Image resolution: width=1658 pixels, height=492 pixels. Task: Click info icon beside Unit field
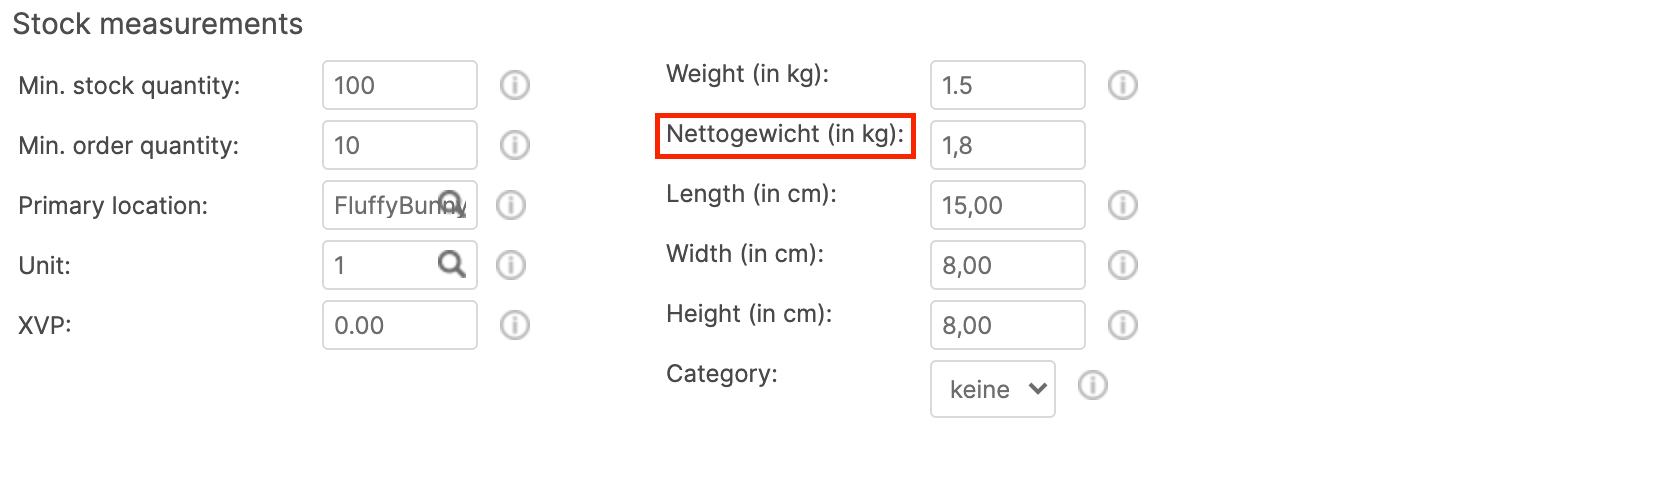pyautogui.click(x=511, y=265)
